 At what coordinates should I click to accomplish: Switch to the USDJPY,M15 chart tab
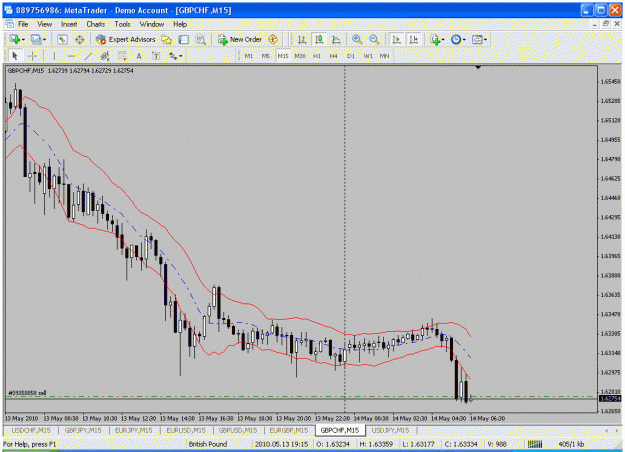click(390, 430)
